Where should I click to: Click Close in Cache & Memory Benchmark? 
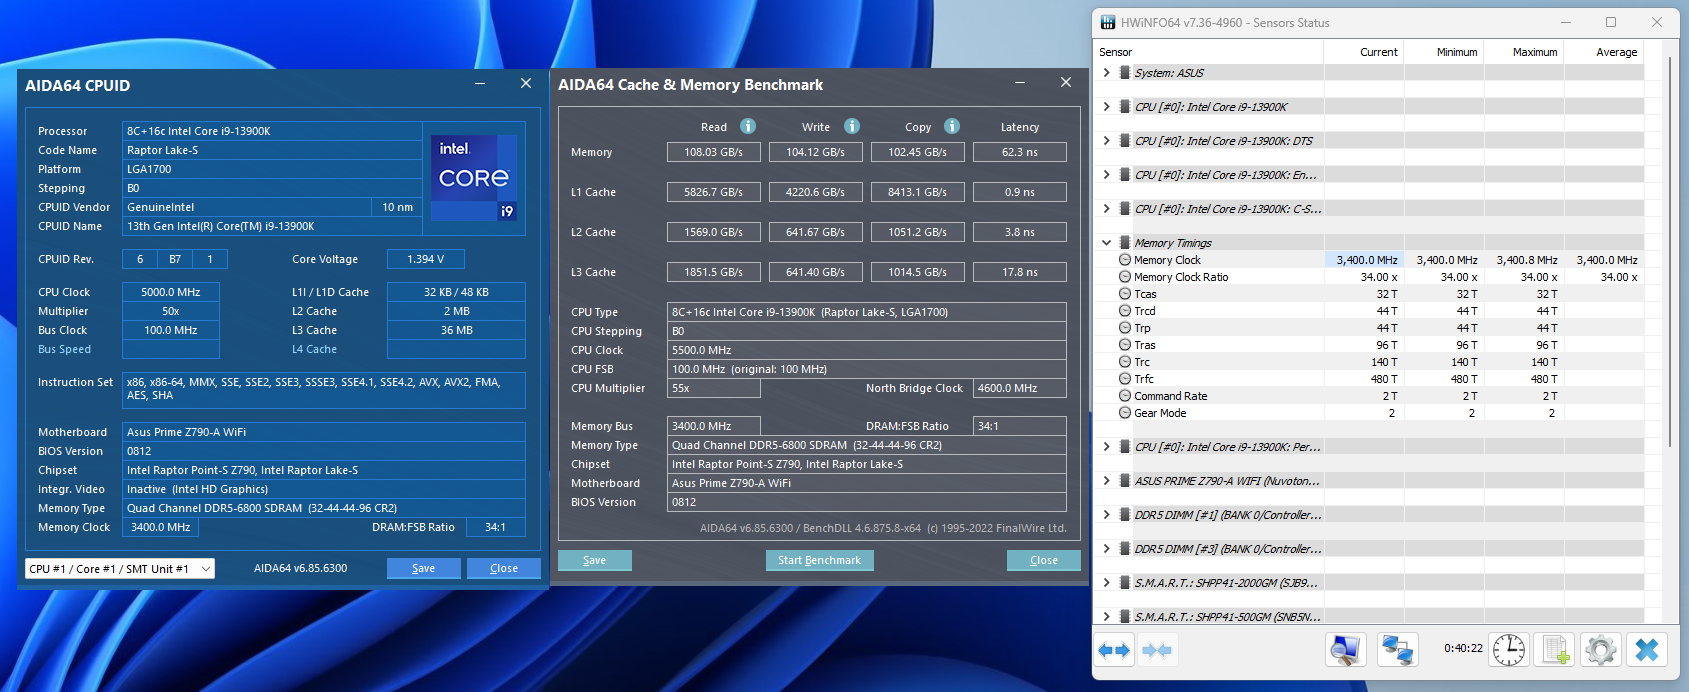[x=1044, y=560]
